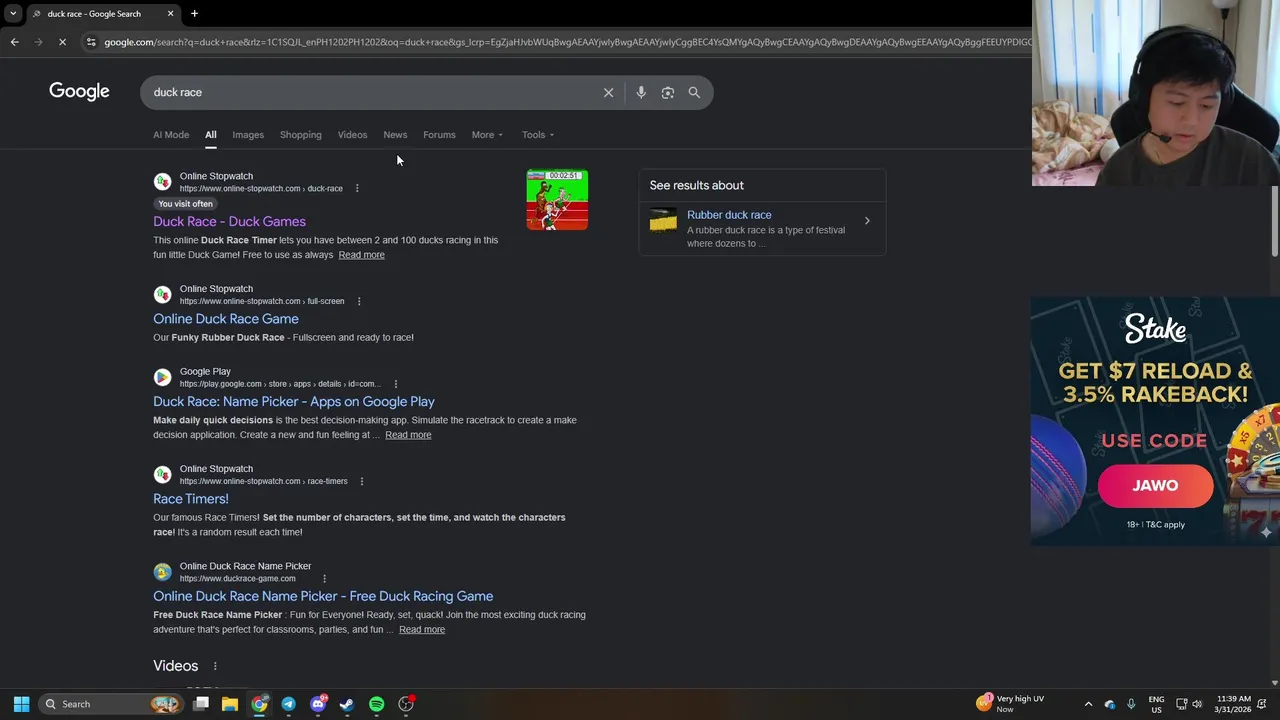Open a new browser tab with plus
Image resolution: width=1280 pixels, height=720 pixels.
pos(194,14)
